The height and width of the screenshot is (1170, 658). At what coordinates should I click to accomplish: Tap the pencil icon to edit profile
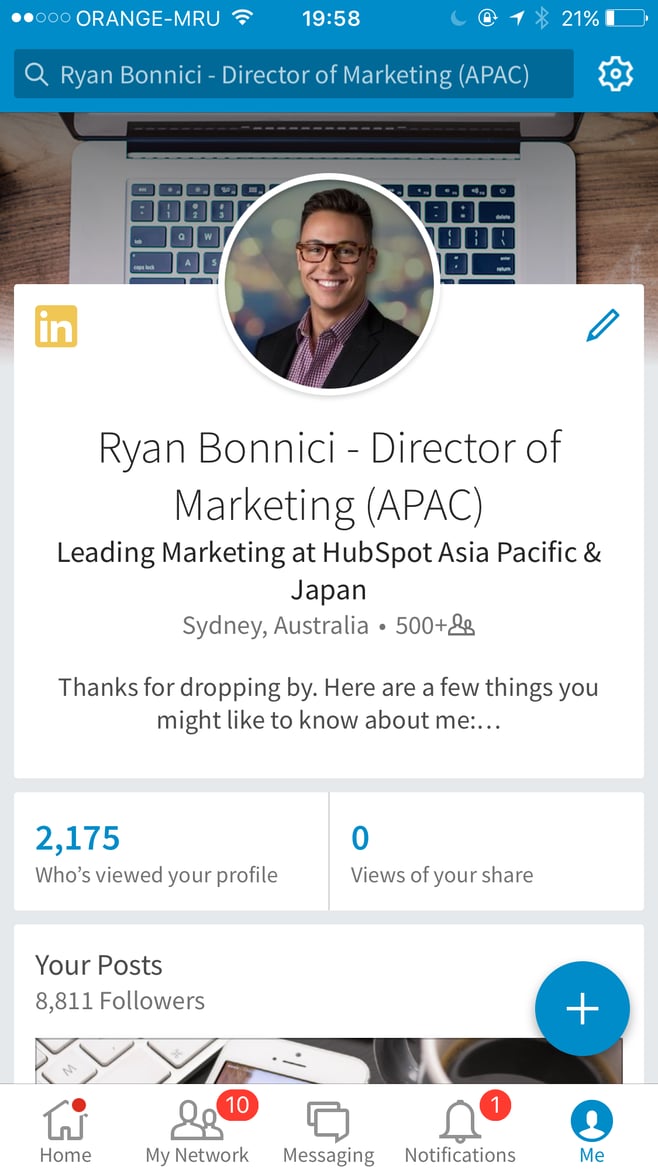click(x=603, y=326)
